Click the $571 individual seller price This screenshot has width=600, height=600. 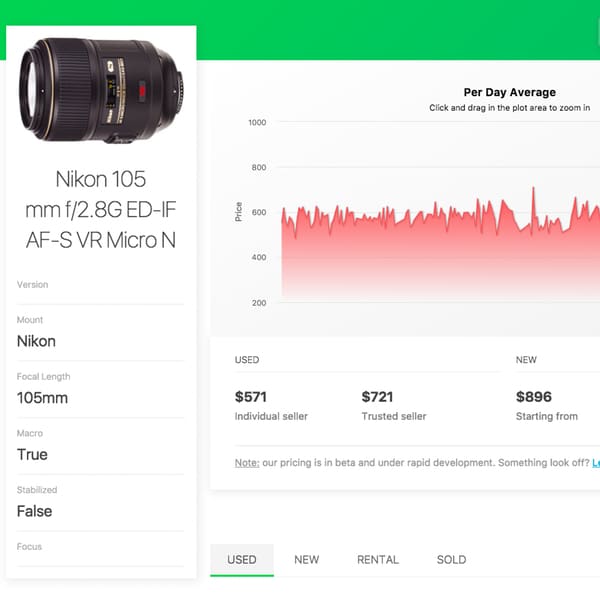click(x=251, y=397)
